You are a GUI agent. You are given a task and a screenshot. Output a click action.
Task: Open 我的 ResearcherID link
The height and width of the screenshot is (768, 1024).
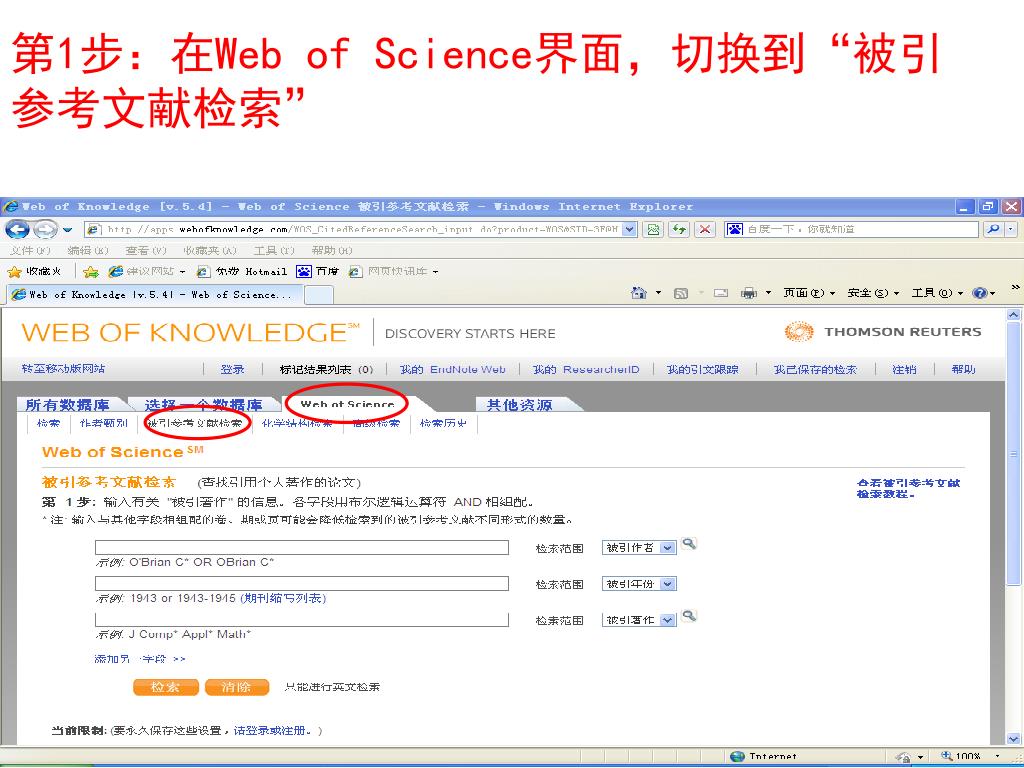pos(586,370)
